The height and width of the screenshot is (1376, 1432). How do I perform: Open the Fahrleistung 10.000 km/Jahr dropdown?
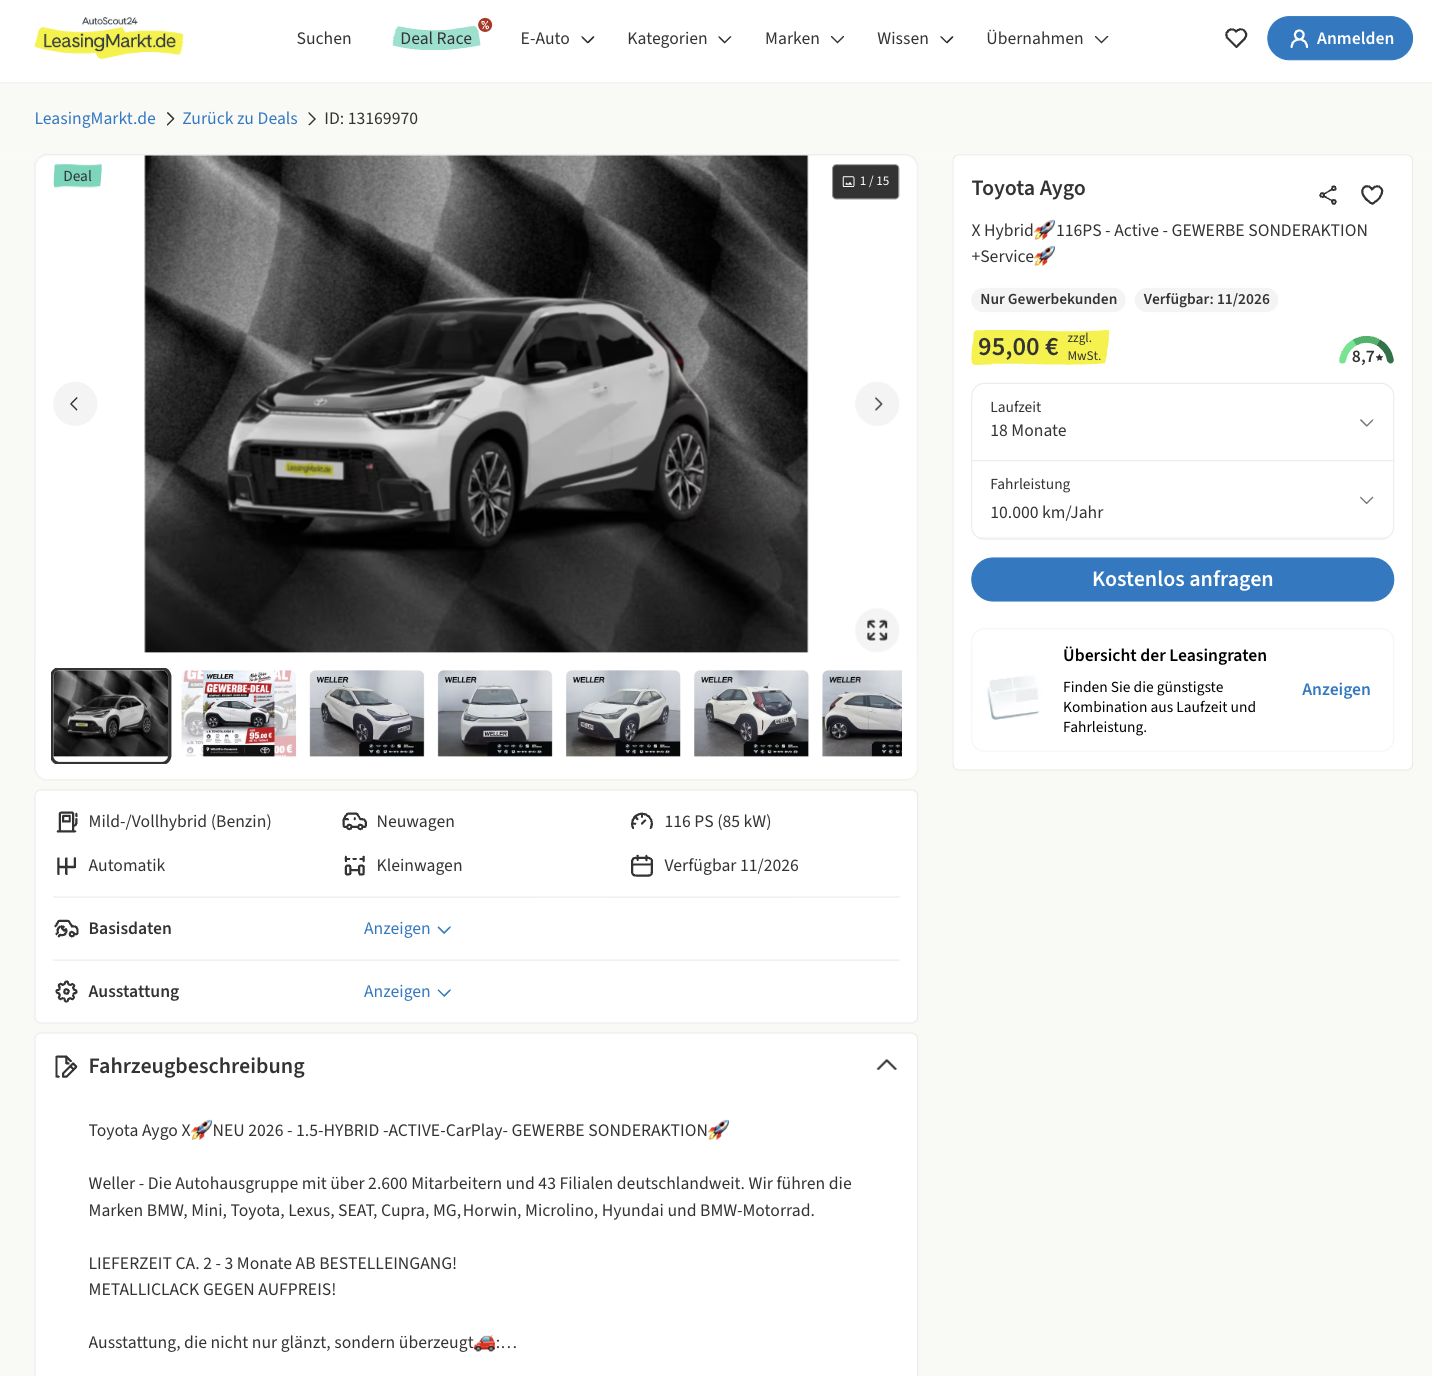[1182, 500]
